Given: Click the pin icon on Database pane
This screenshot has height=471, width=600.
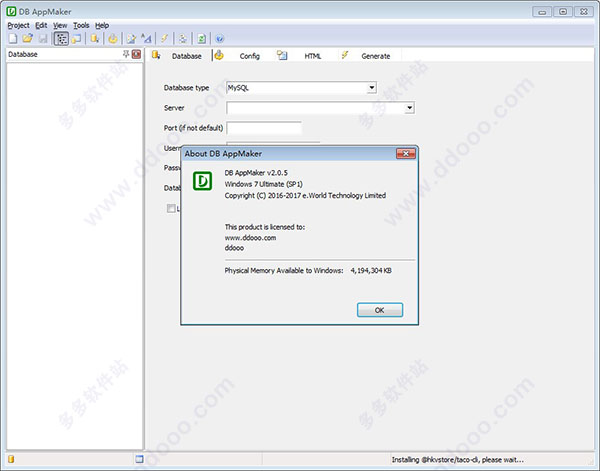Looking at the screenshot, I should point(126,54).
